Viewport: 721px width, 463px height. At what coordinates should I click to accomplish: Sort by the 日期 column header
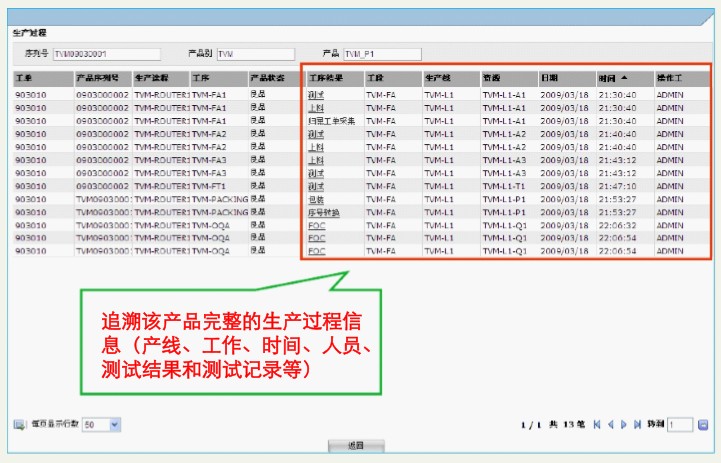(x=567, y=79)
